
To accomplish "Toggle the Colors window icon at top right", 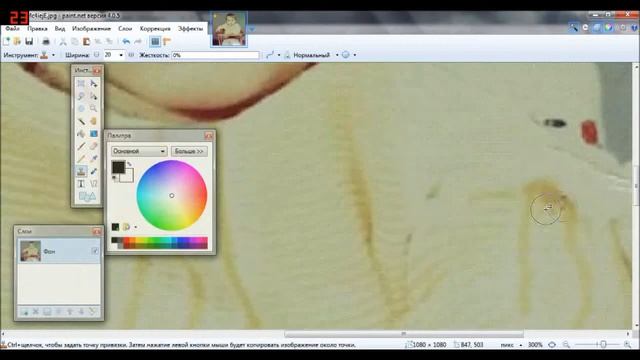I will click(x=609, y=28).
